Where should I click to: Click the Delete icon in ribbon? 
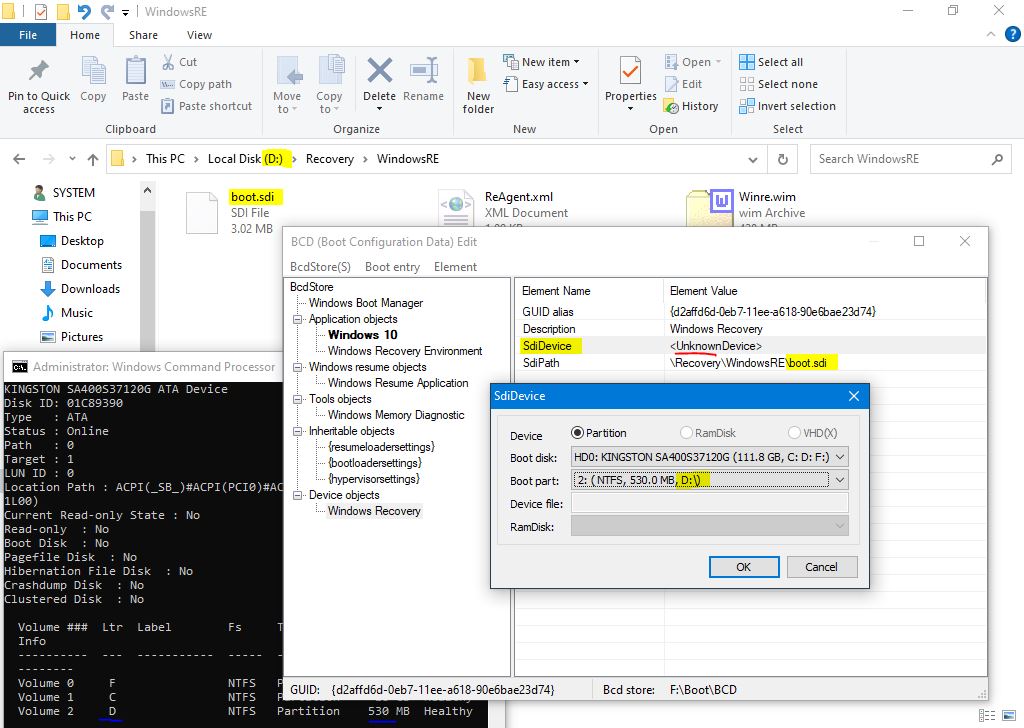point(379,72)
